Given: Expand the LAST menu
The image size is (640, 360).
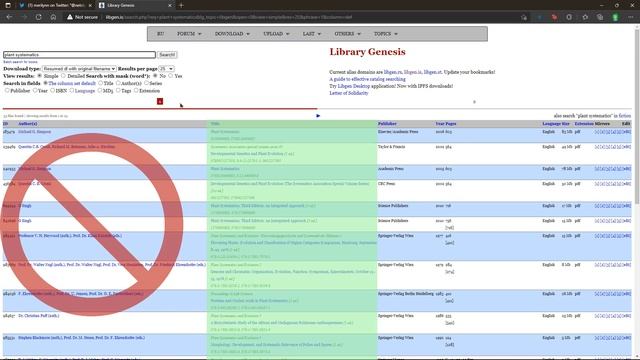Looking at the screenshot, I should [x=312, y=34].
